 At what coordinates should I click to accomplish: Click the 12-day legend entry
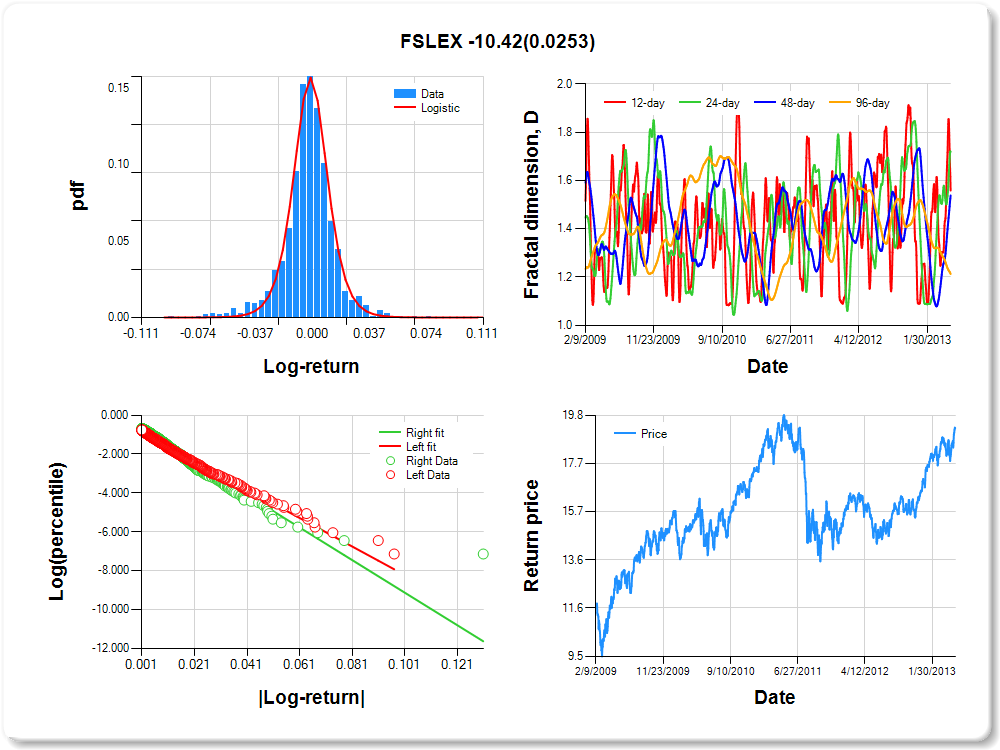(634, 103)
